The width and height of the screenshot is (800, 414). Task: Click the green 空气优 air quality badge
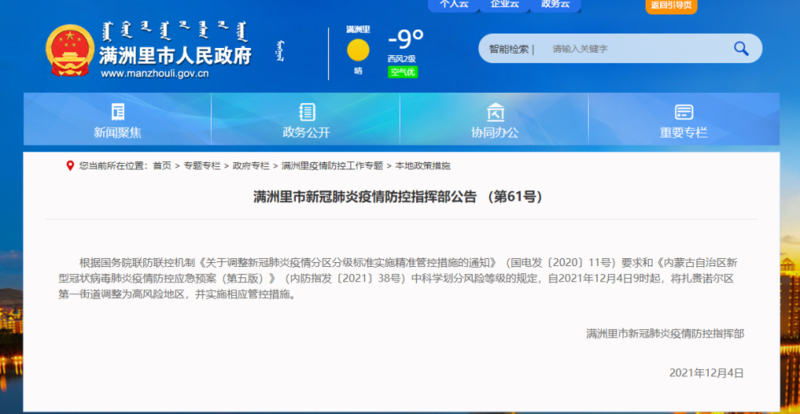click(403, 72)
